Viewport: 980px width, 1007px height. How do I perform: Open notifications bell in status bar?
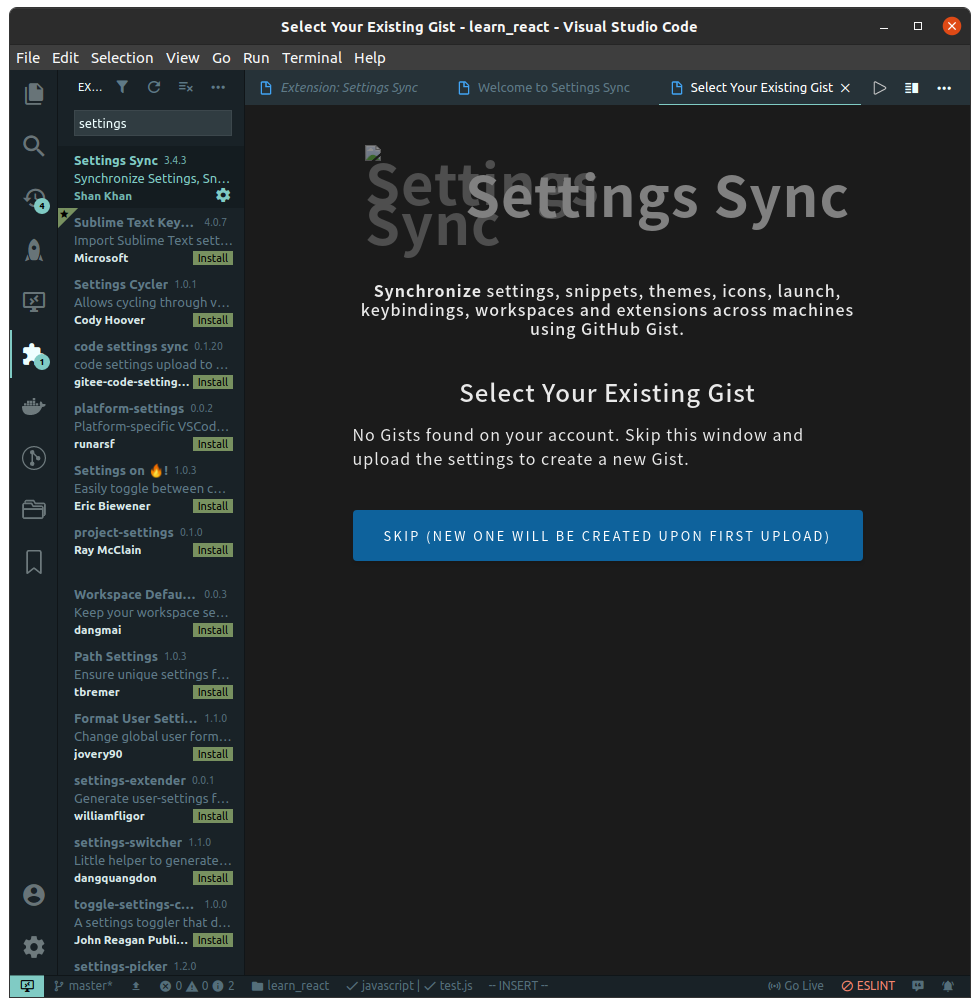pyautogui.click(x=948, y=986)
